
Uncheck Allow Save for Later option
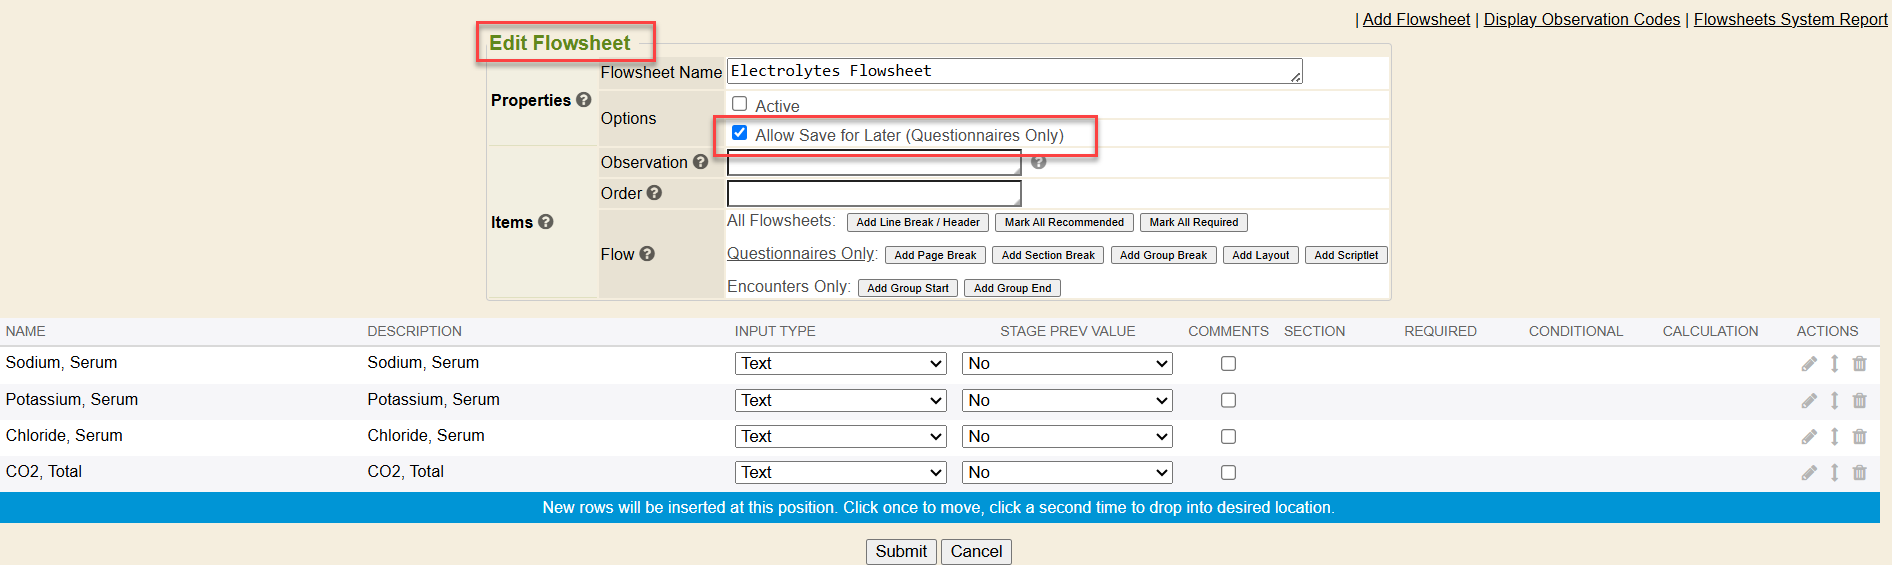pos(740,133)
